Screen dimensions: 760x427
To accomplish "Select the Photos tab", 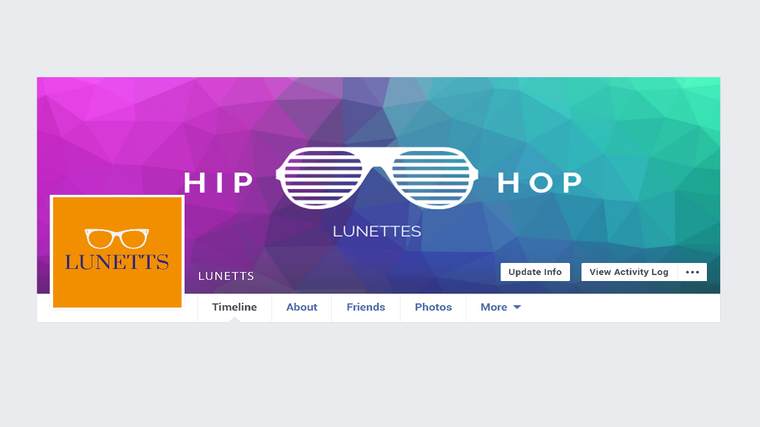I will coord(433,307).
